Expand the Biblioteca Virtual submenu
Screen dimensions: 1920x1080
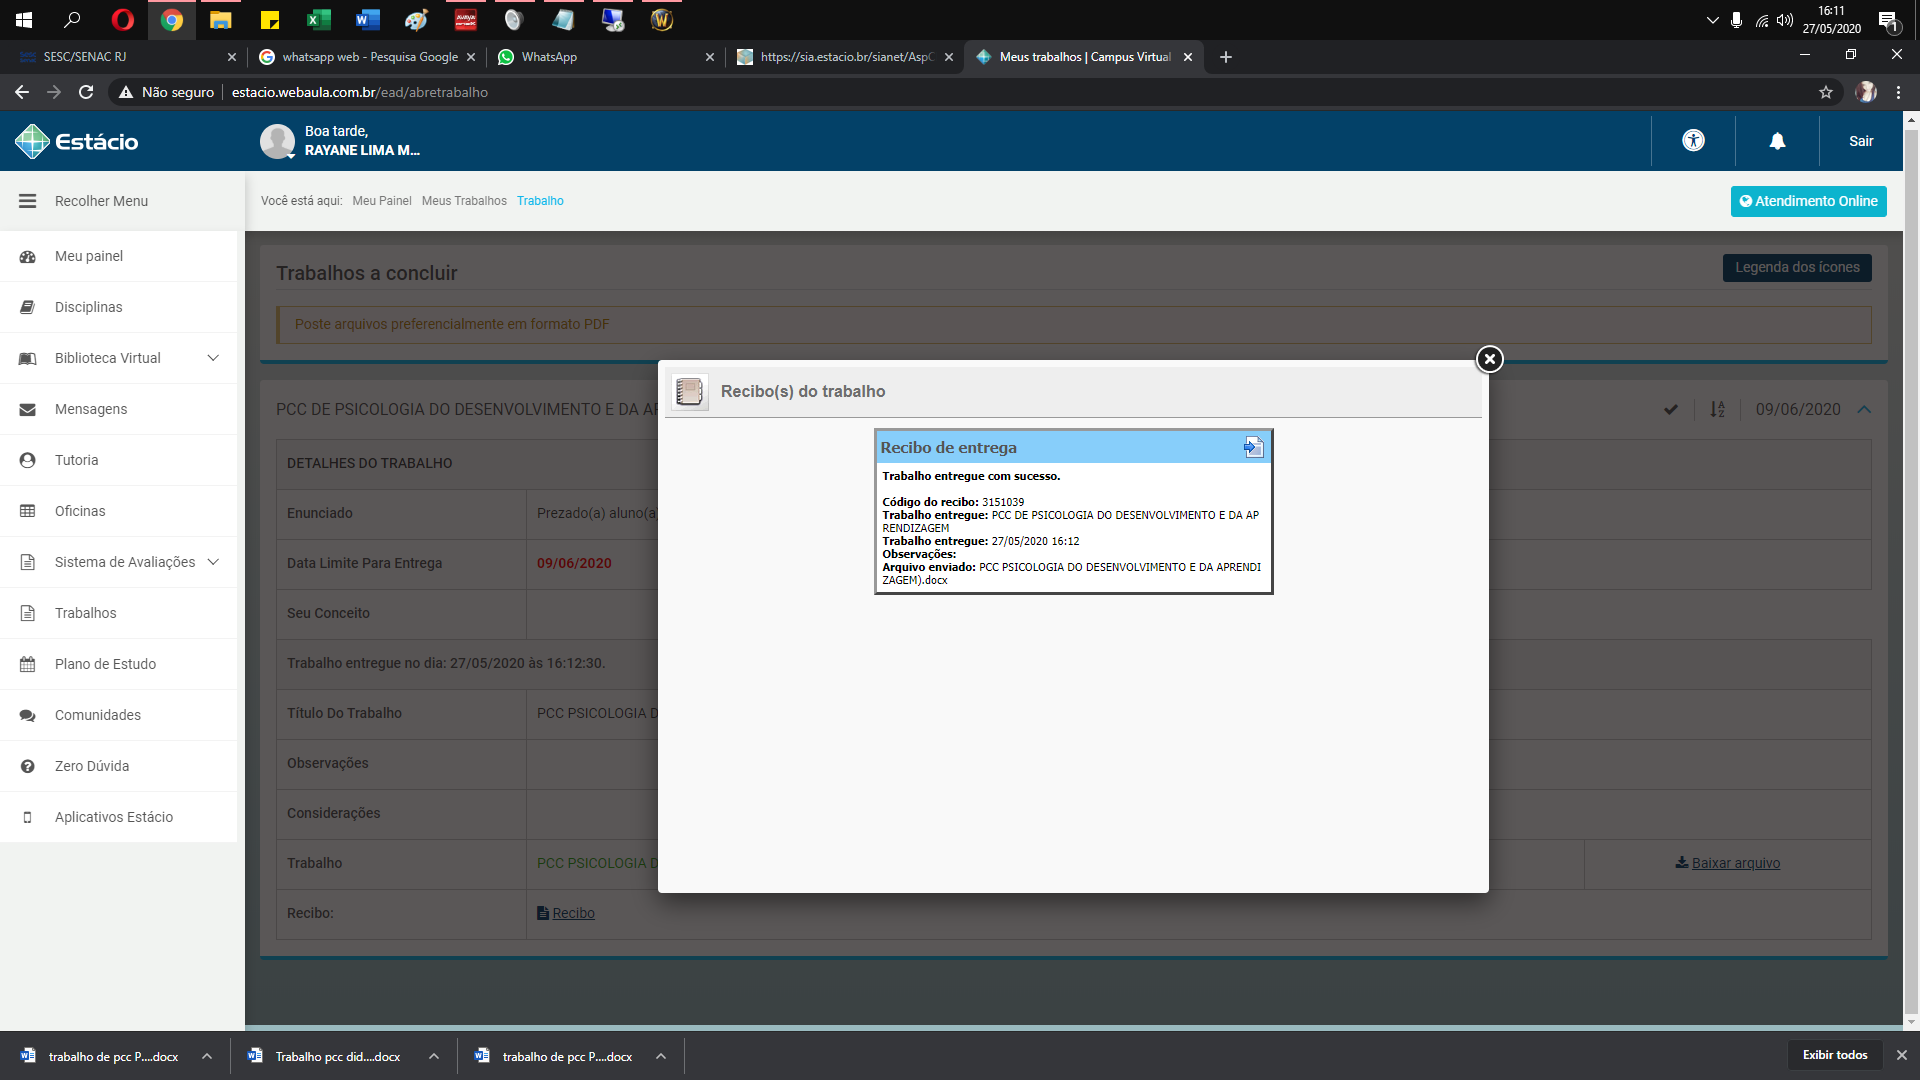[213, 358]
